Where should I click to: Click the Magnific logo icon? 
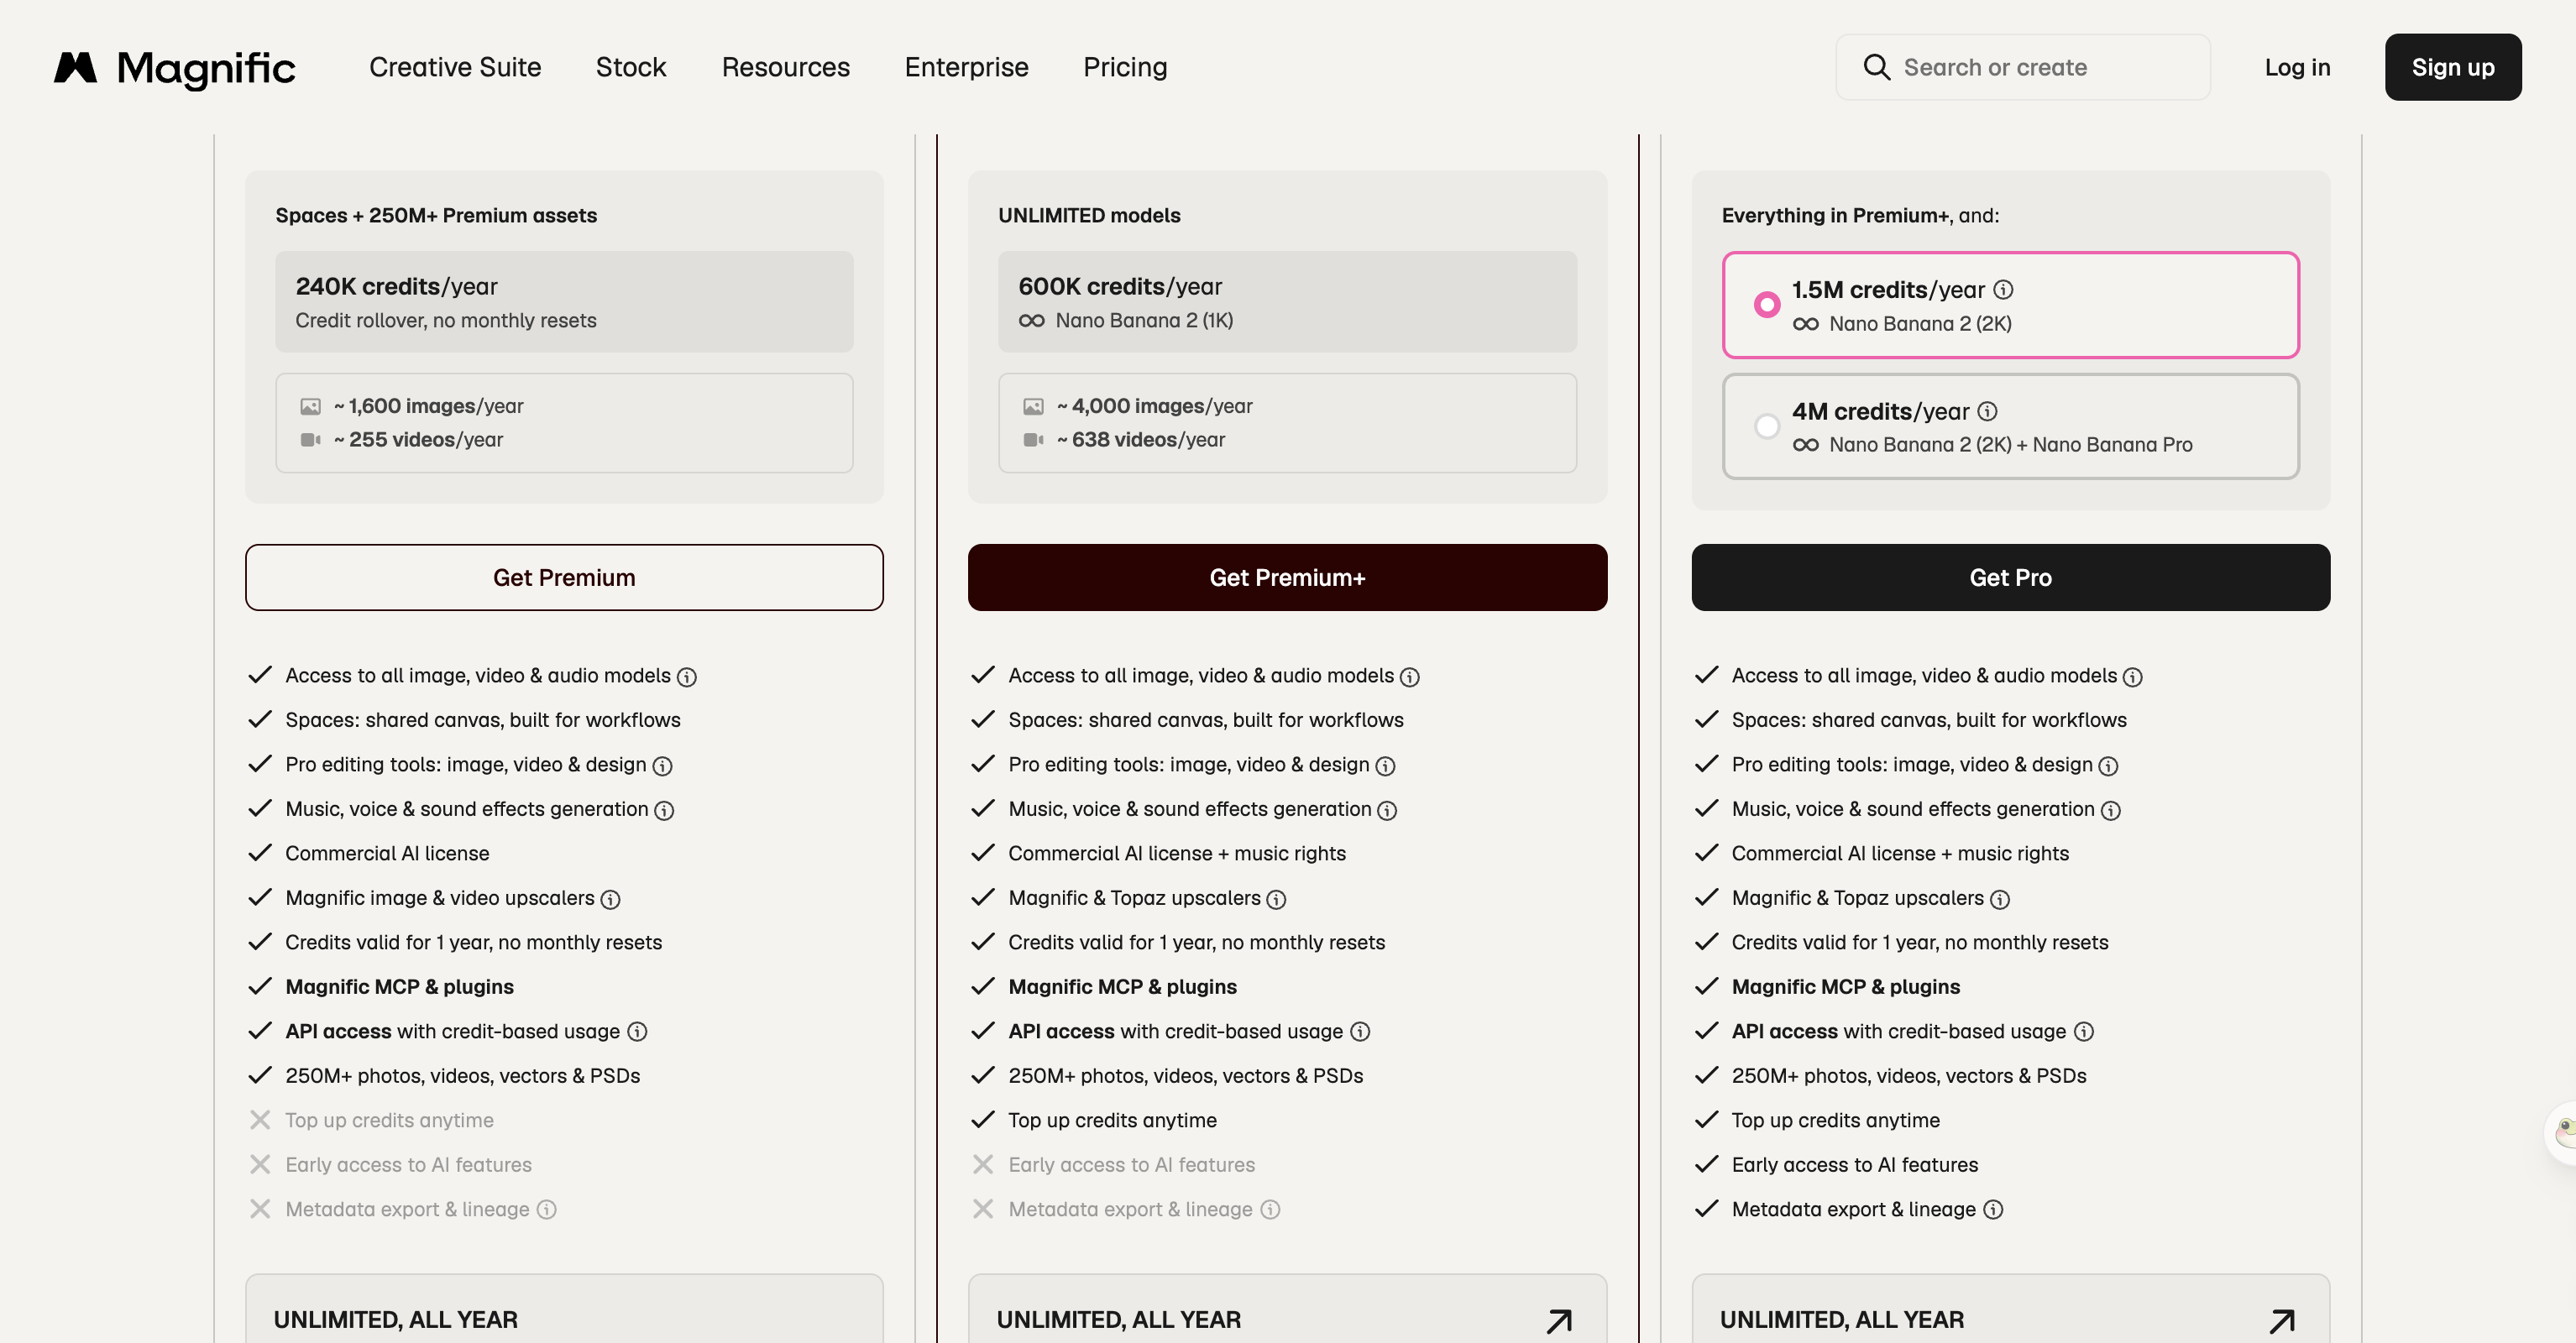pyautogui.click(x=75, y=67)
